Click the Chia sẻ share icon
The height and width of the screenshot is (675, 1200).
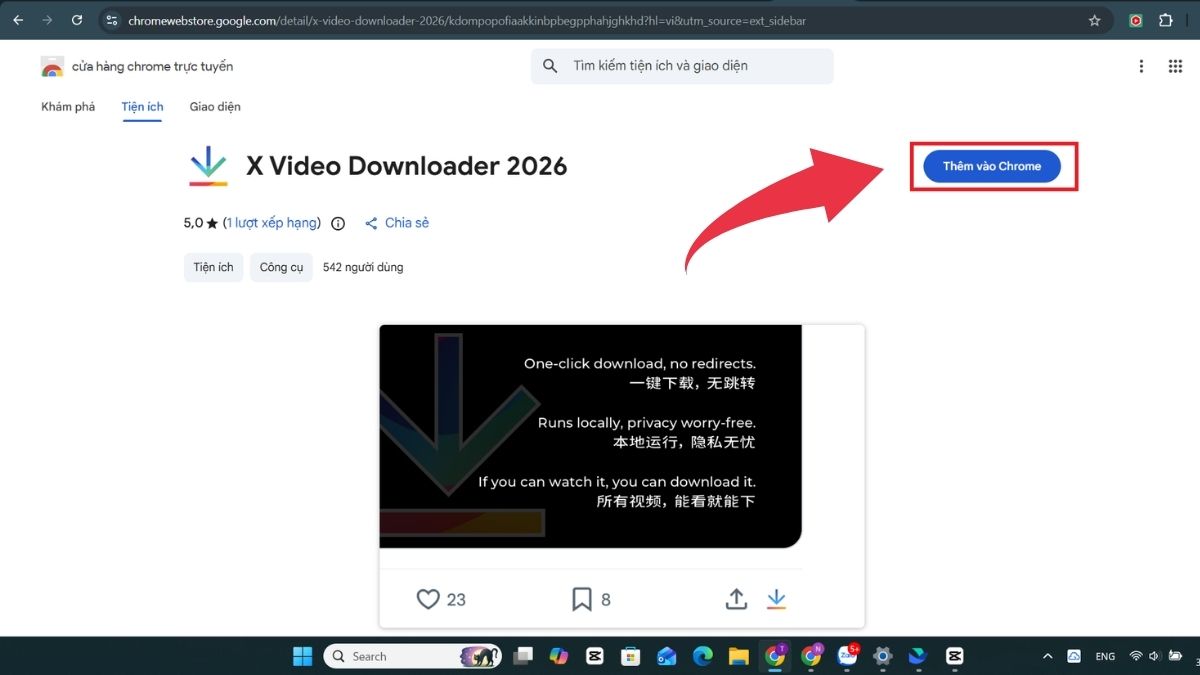[371, 222]
